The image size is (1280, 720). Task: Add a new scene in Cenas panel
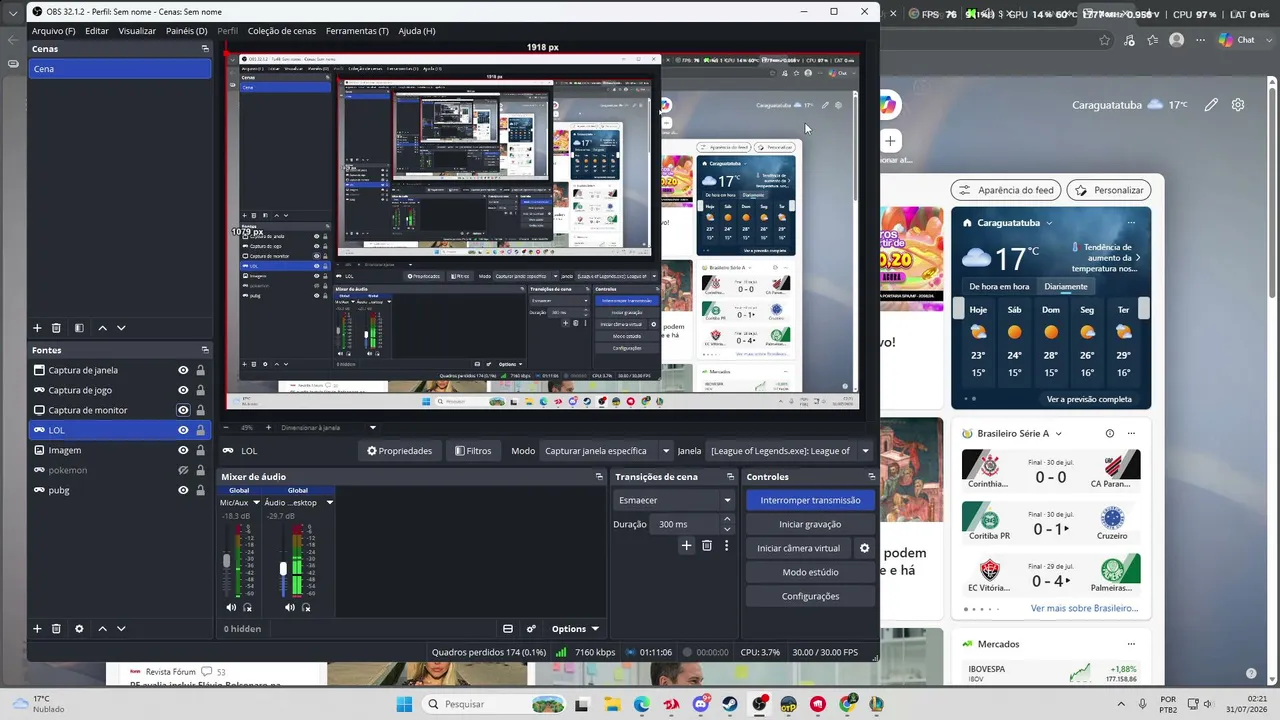click(38, 328)
